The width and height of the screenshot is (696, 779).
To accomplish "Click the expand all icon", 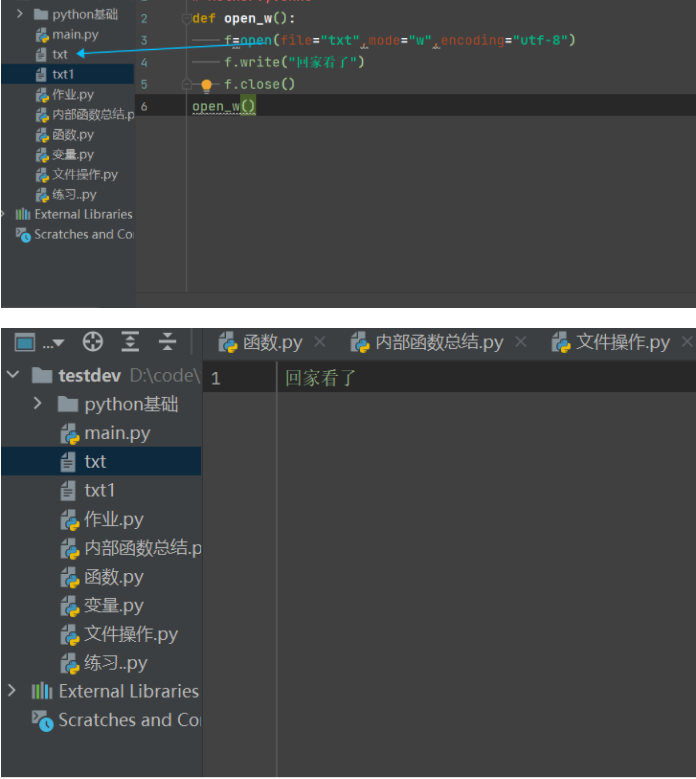I will point(130,342).
